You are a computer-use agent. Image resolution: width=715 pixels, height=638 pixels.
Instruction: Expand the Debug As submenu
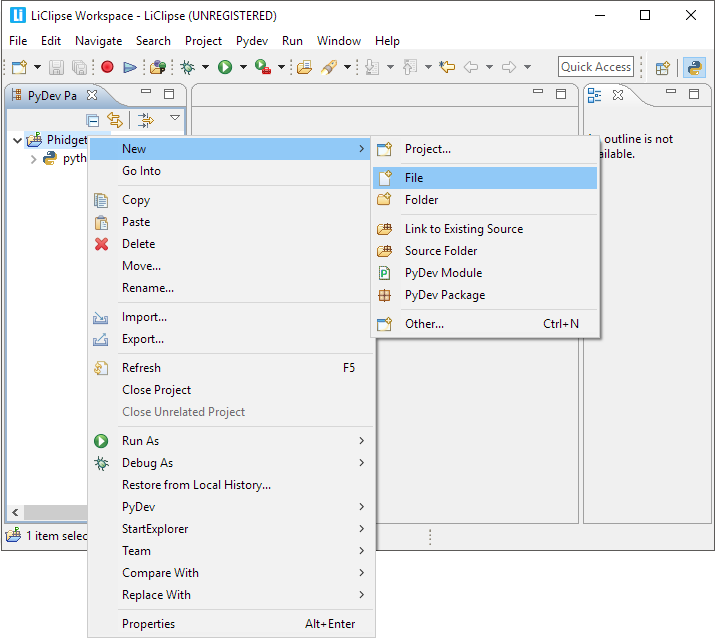pos(231,463)
